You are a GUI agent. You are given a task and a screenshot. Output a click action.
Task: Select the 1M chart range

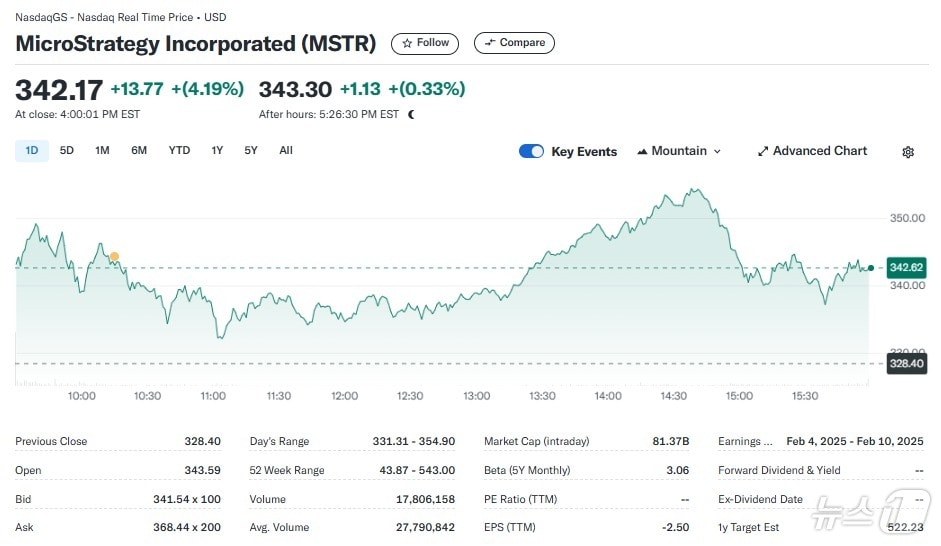[x=102, y=151]
